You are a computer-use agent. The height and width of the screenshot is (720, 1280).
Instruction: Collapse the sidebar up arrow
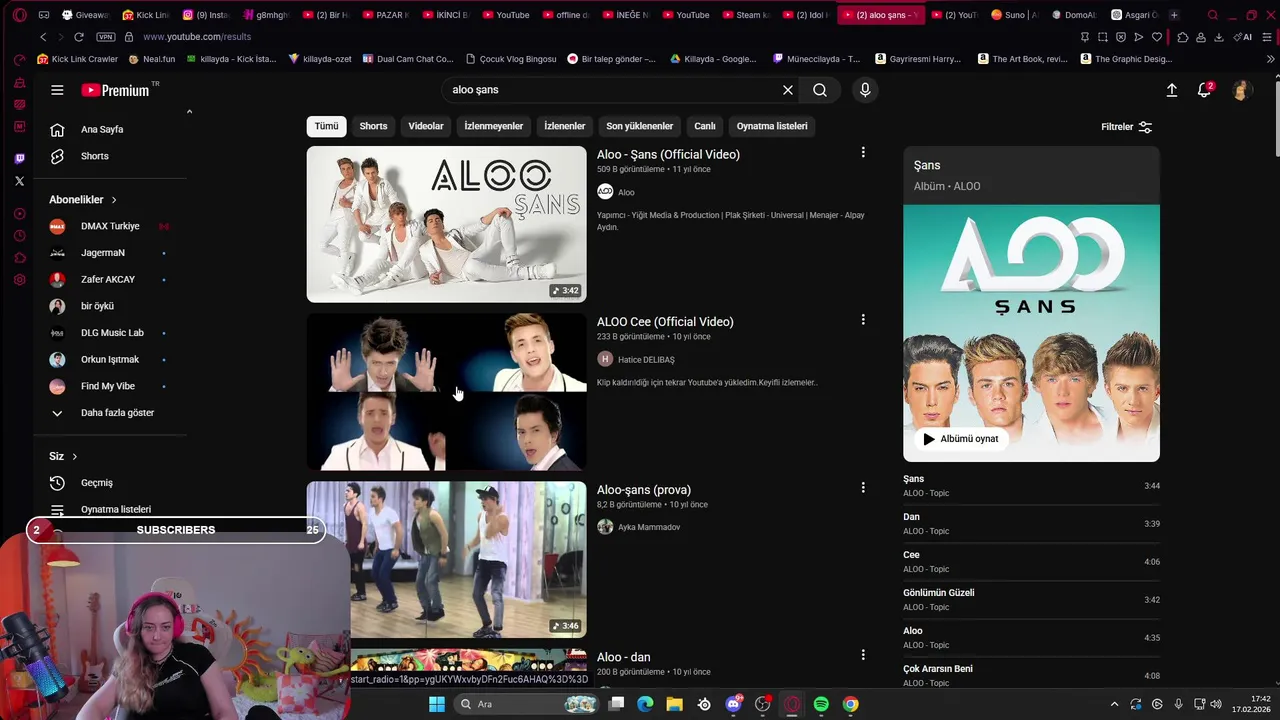[189, 112]
